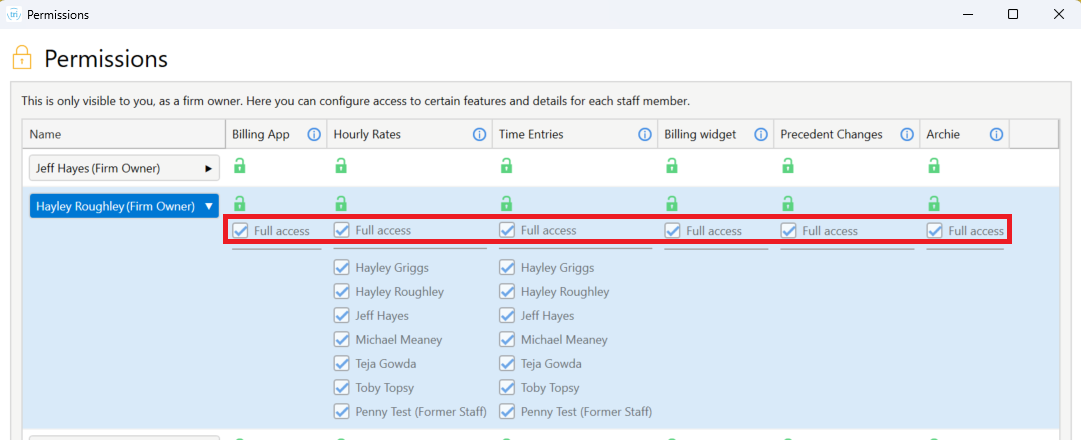Viewport: 1081px width, 440px height.
Task: Click the Billing widget info icon
Action: click(x=760, y=134)
